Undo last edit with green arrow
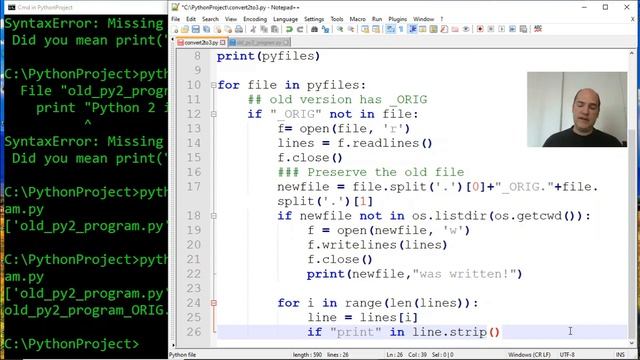Image resolution: width=640 pixels, height=360 pixels. [x=289, y=29]
